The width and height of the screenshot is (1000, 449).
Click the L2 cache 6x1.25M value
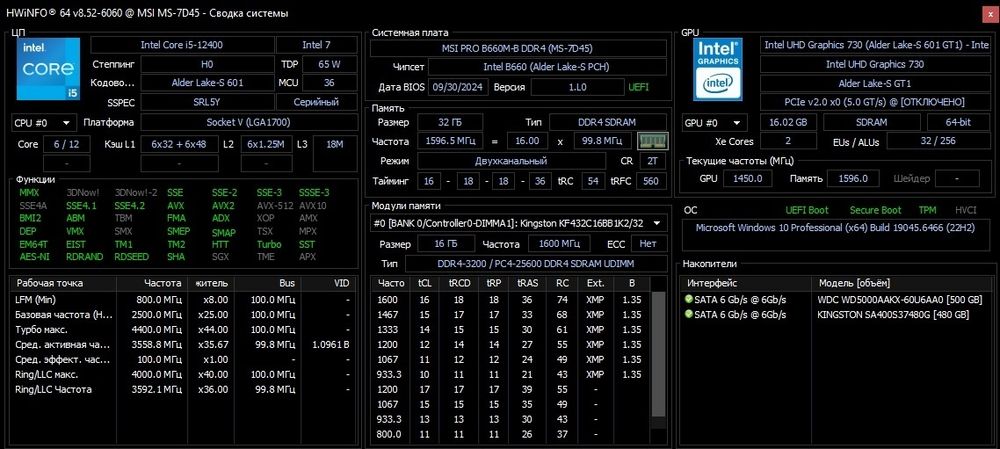click(x=267, y=145)
